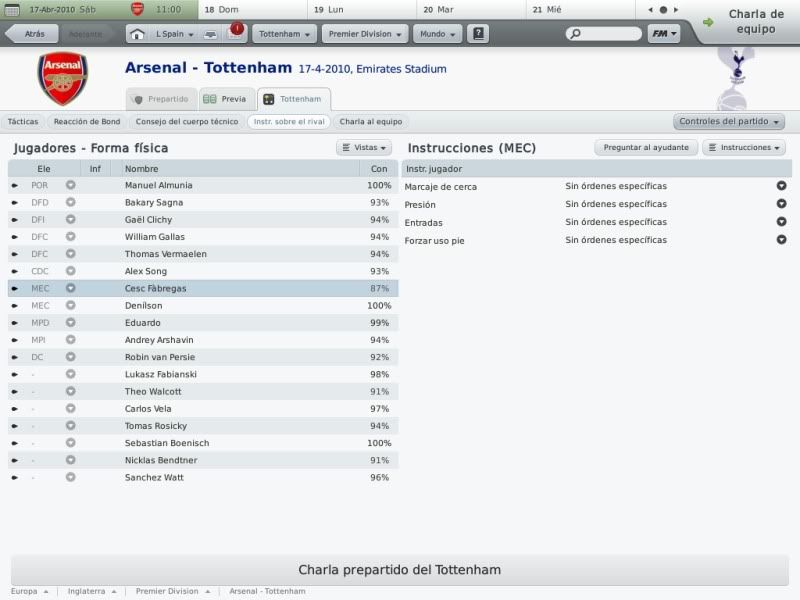Viewport: 800px width, 600px height.
Task: Go back with the Atrás button
Action: click(x=30, y=34)
